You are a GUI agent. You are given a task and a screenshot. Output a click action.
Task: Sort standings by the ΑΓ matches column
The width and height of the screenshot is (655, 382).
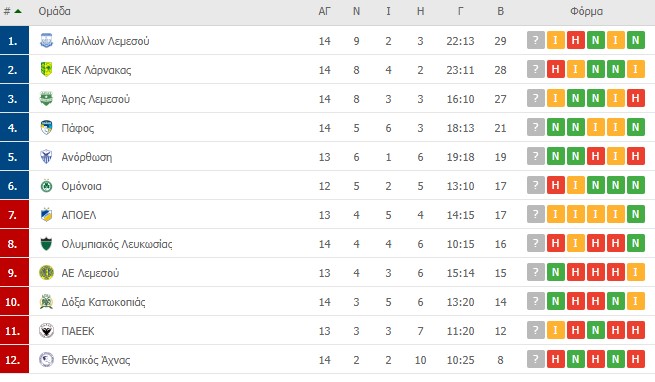(x=325, y=11)
